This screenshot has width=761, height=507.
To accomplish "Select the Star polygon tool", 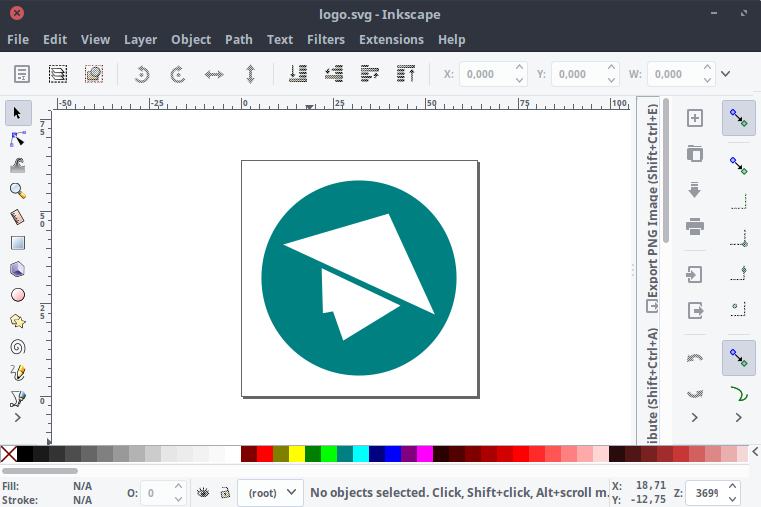I will pyautogui.click(x=18, y=321).
